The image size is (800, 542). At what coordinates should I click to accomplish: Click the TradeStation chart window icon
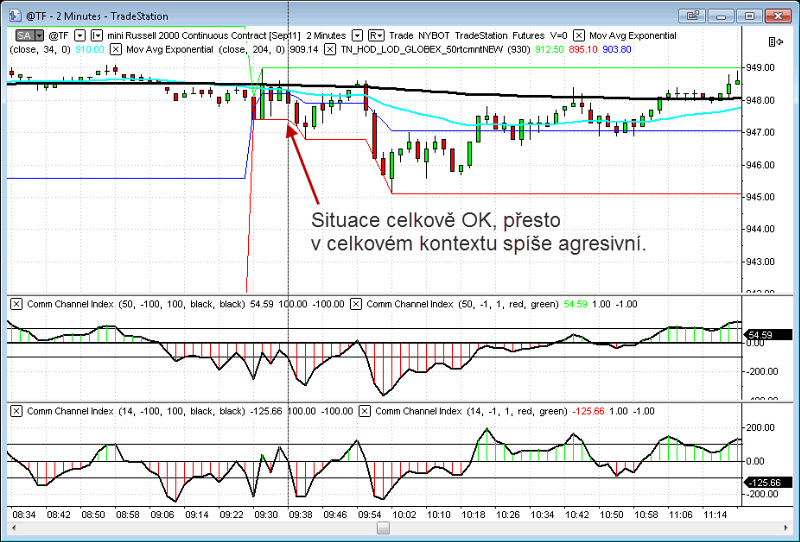pyautogui.click(x=14, y=16)
